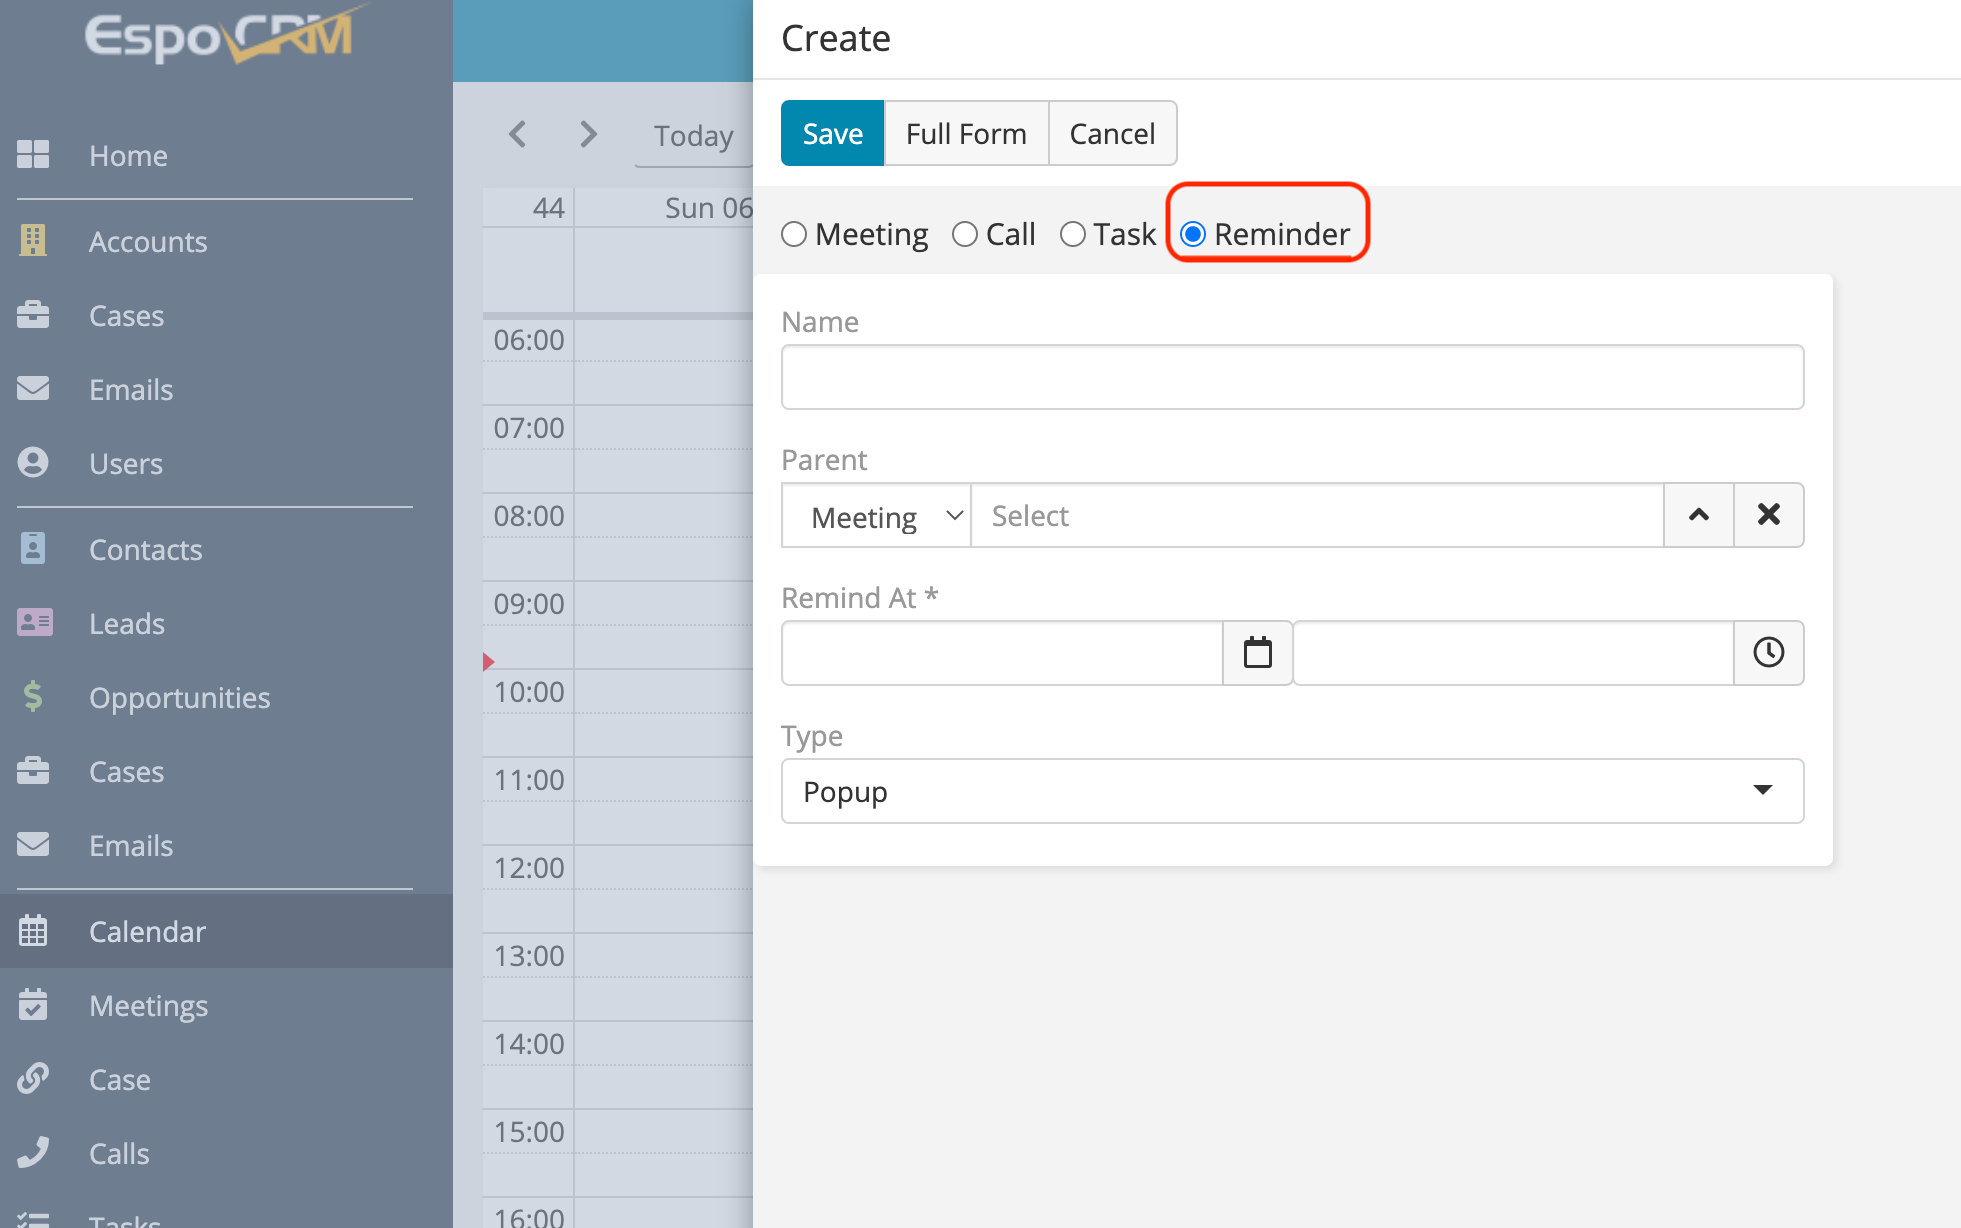The width and height of the screenshot is (1961, 1228).
Task: Open calendar date picker for Remind At
Action: (1257, 653)
